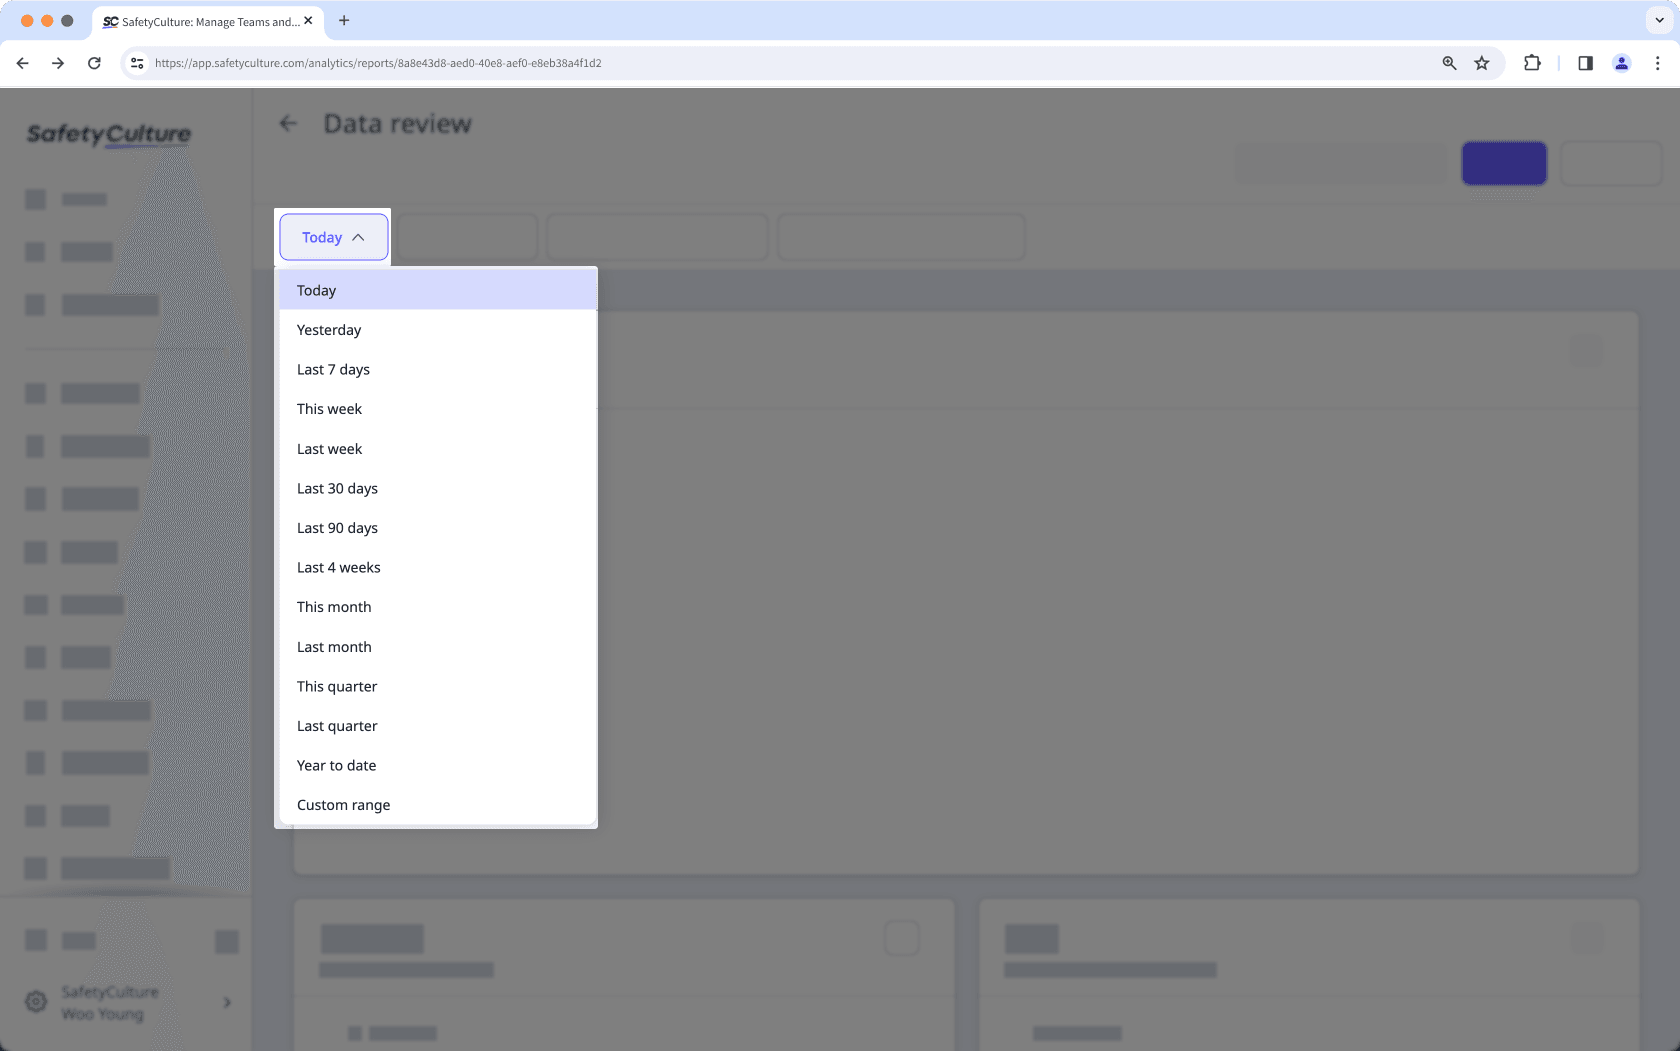Screen dimensions: 1680x1051
Task: Click the magnifier icon in the address bar
Action: 1448,62
